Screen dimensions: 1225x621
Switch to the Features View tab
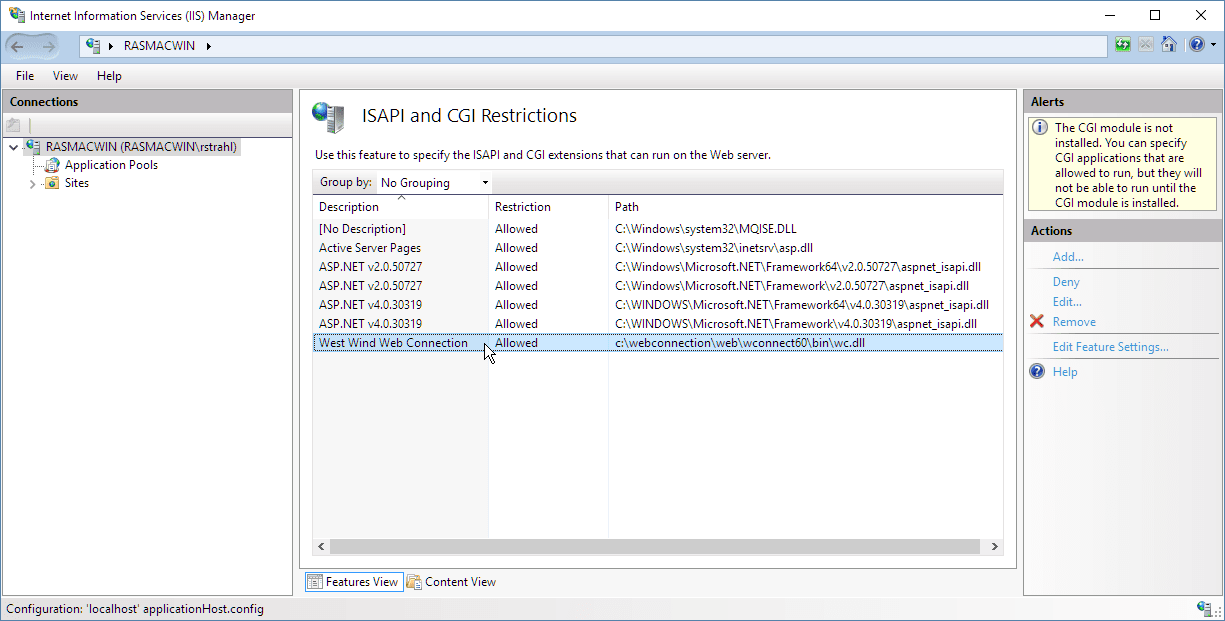pyautogui.click(x=352, y=582)
